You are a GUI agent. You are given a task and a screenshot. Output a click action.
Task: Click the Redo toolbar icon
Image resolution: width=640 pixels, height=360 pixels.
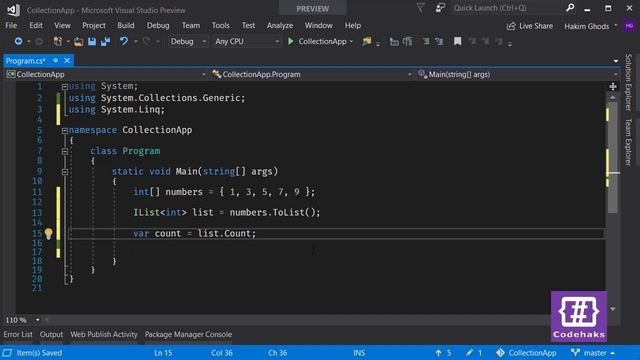[x=146, y=41]
